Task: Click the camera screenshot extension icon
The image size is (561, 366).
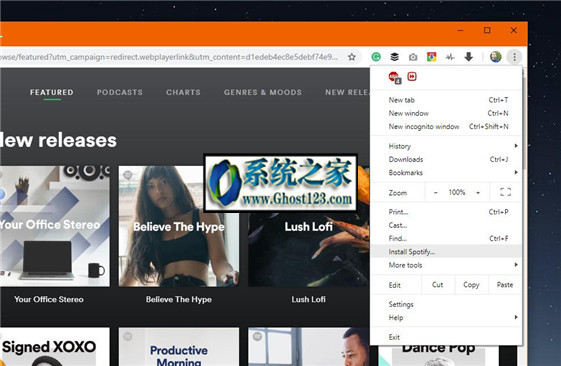Action: pyautogui.click(x=413, y=57)
